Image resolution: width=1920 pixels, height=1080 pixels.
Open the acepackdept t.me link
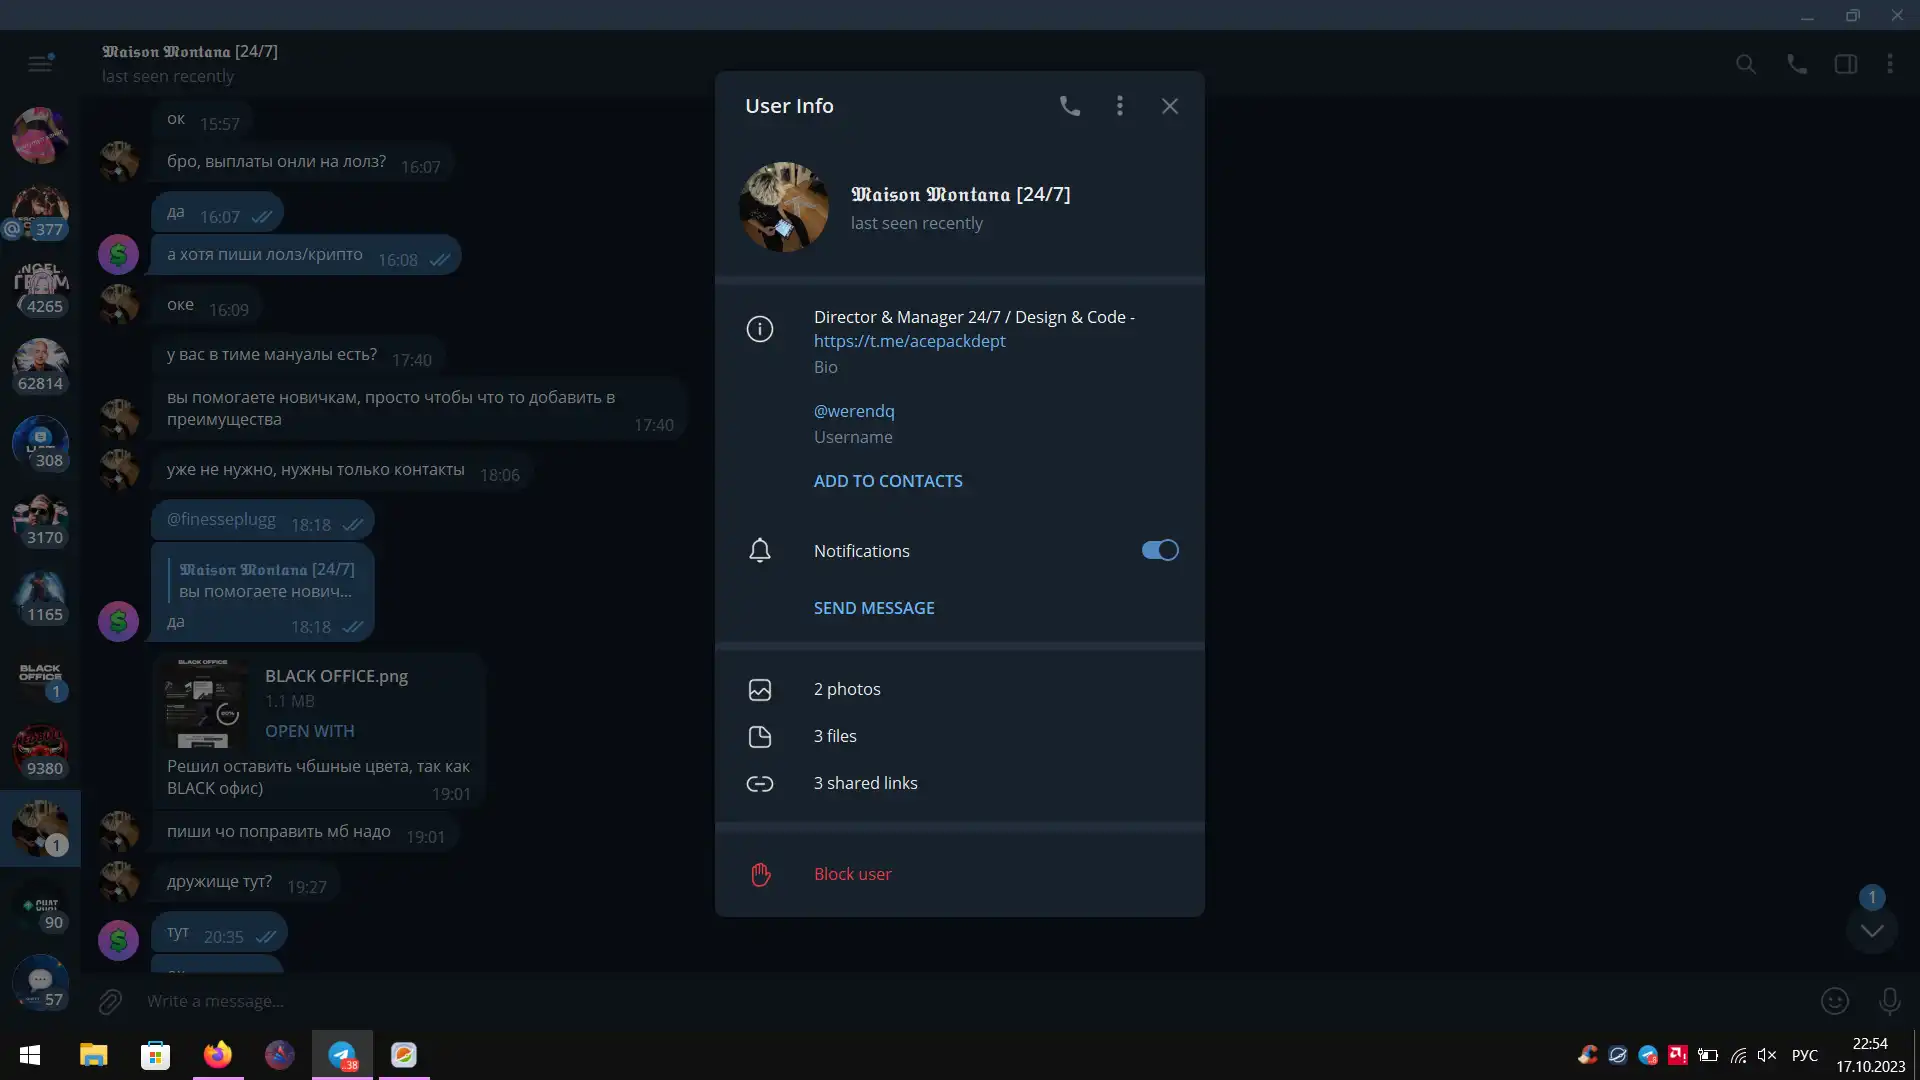909,341
